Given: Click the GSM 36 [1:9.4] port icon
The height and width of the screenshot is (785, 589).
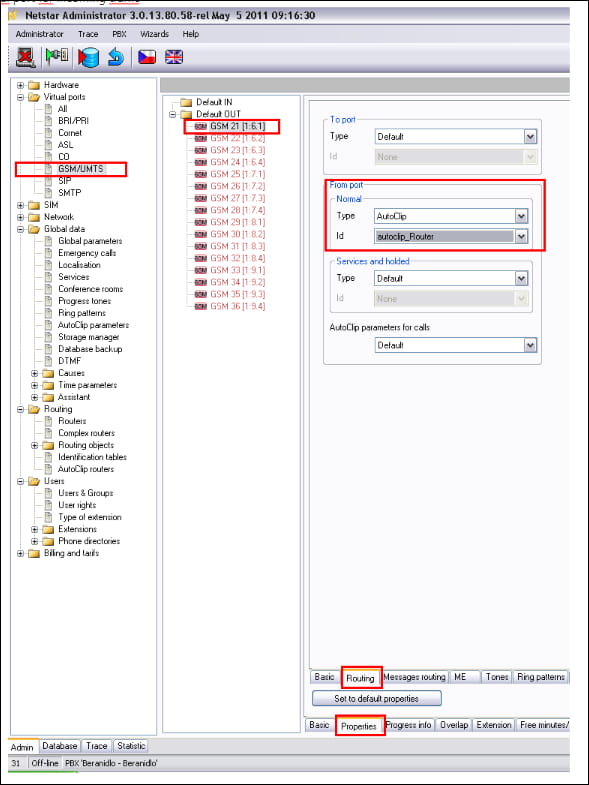Looking at the screenshot, I should [x=200, y=306].
